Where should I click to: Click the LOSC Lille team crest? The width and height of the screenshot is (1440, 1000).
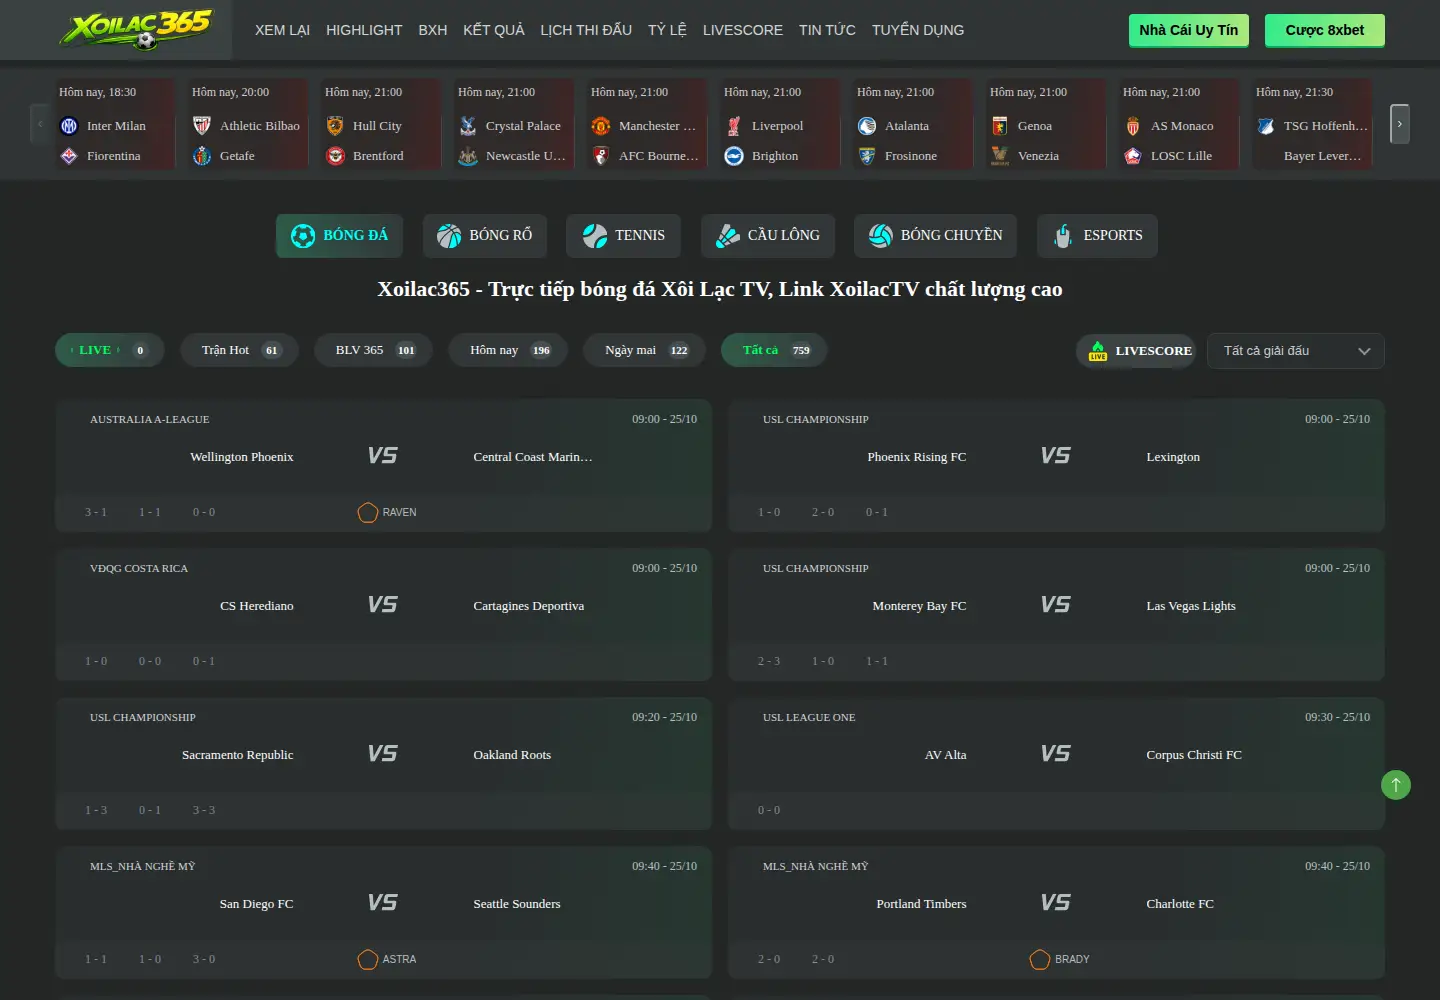coord(1133,156)
